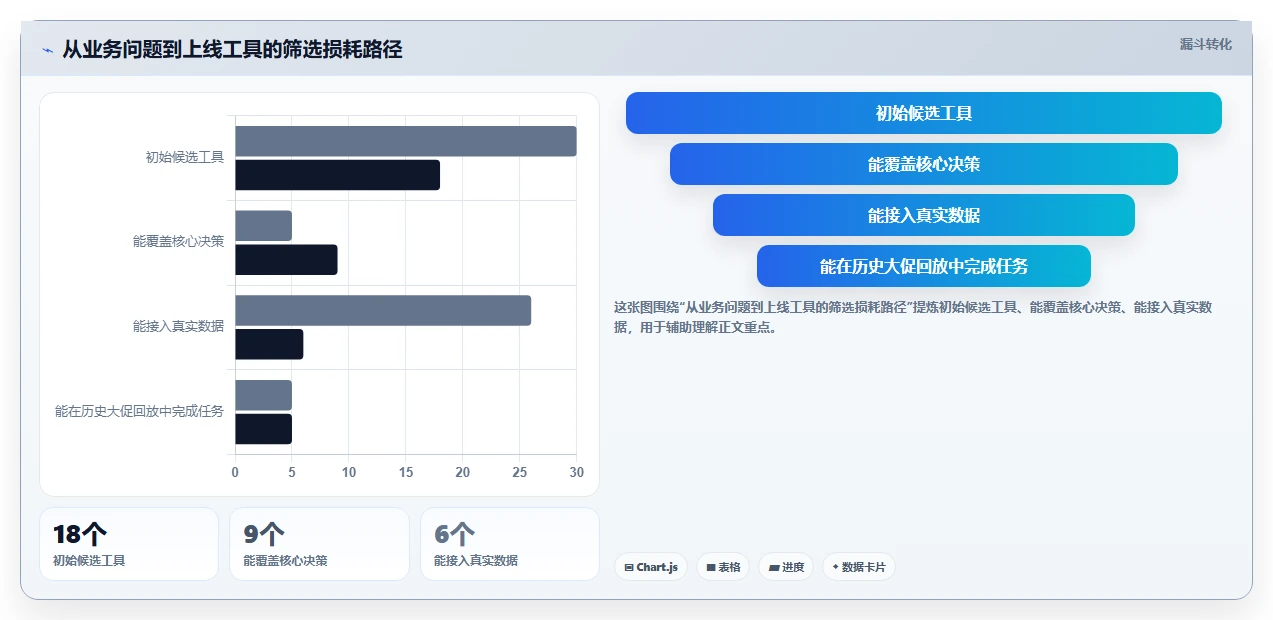Click the 漏斗转化 label in the header

[x=1205, y=44]
